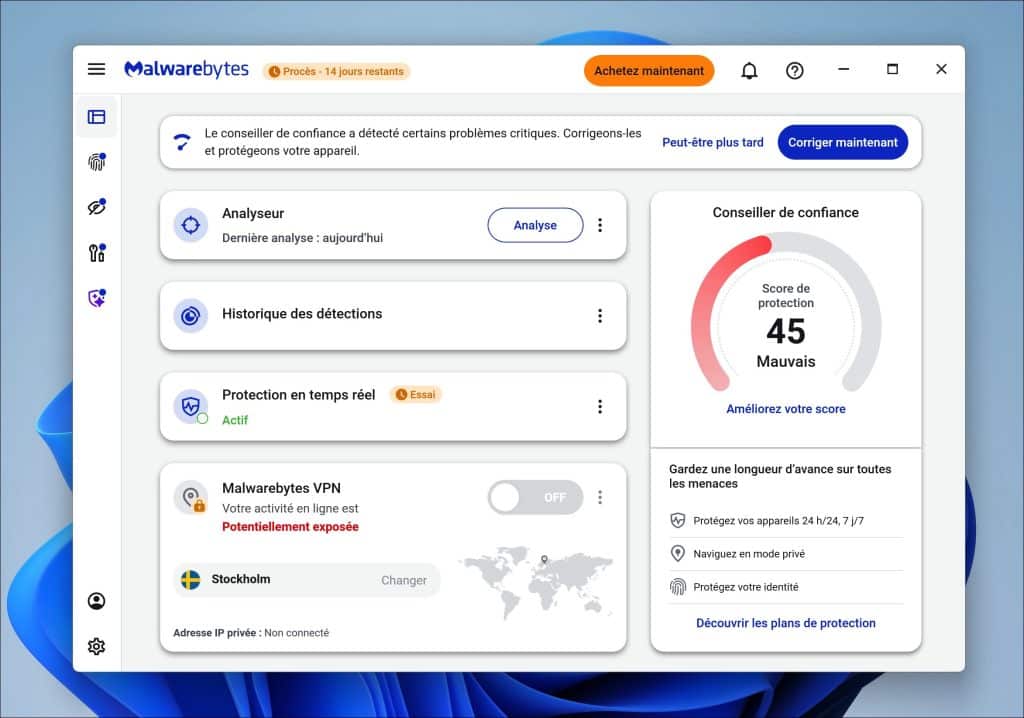Viewport: 1024px width, 718px height.
Task: Click the Procès 14 jours restants badge
Action: pyautogui.click(x=336, y=71)
